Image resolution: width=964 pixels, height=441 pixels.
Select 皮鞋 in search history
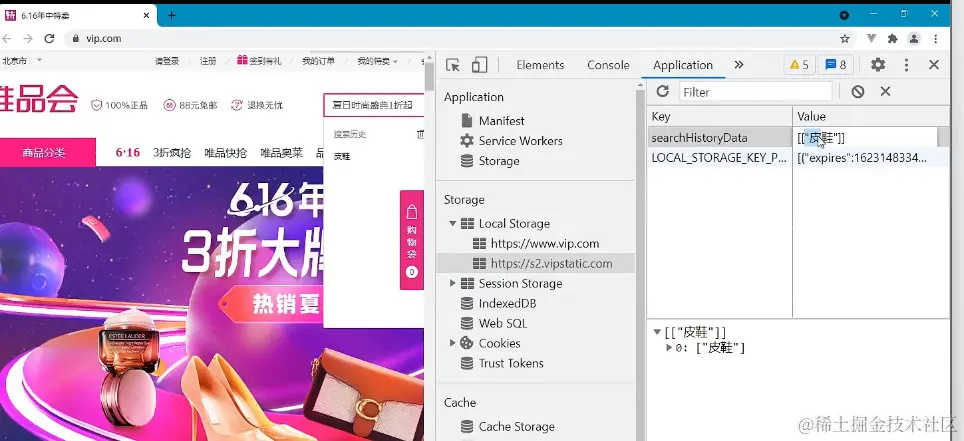[342, 156]
